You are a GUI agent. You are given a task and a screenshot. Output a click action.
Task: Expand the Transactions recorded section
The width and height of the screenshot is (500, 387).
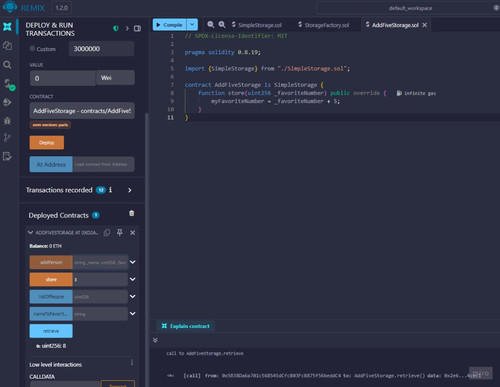130,190
